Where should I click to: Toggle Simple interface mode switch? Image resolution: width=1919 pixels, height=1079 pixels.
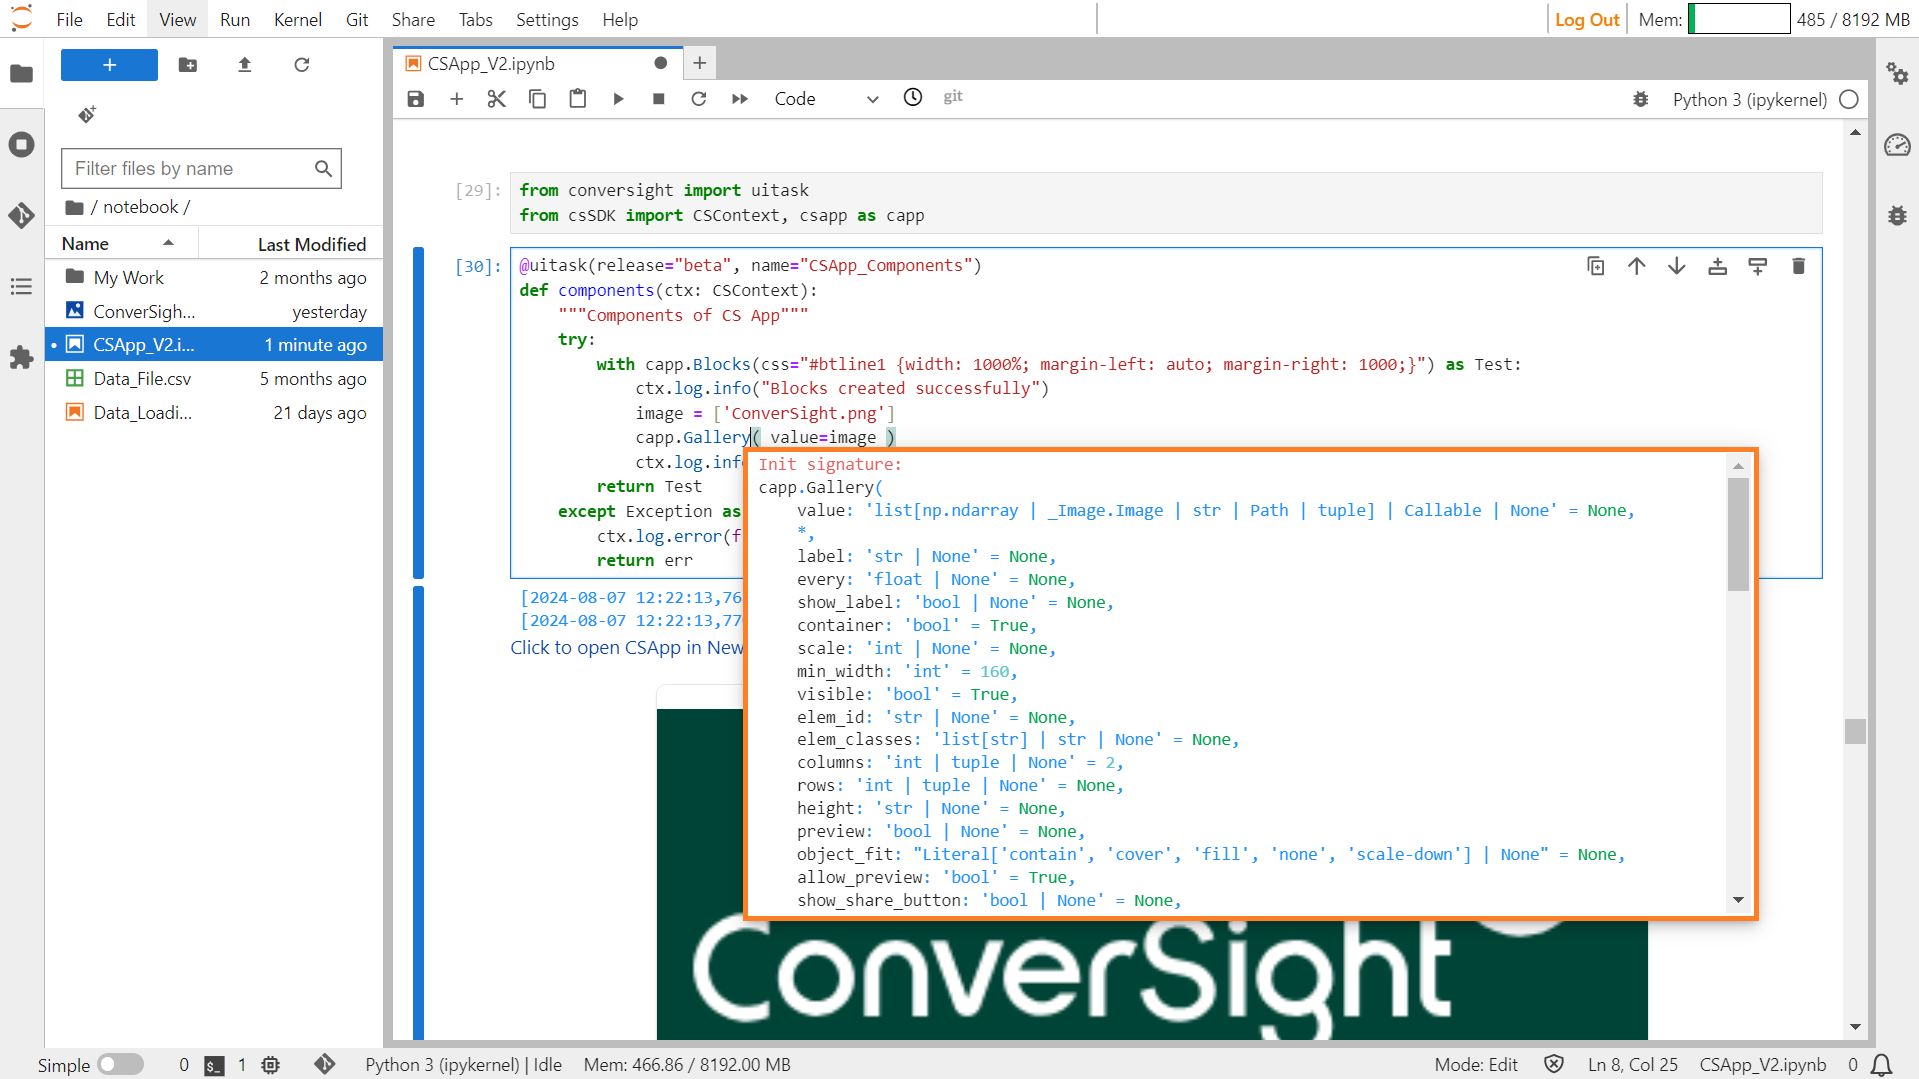(121, 1065)
